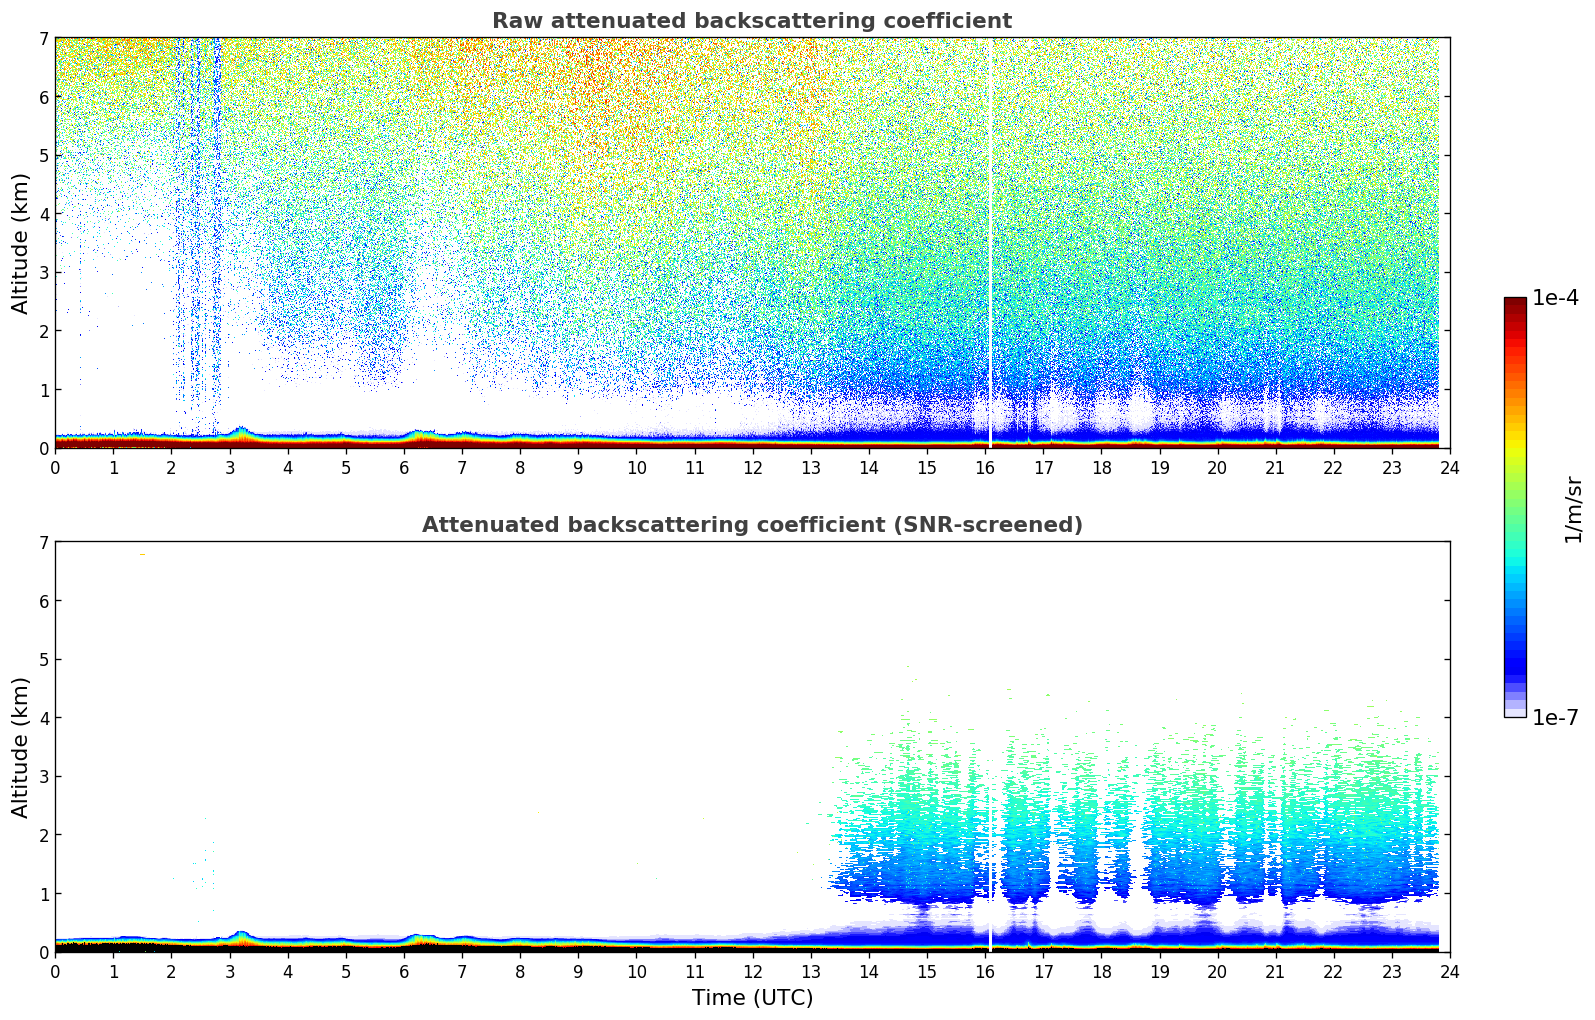The width and height of the screenshot is (1595, 1020).
Task: Click the backscatter color bar gradient
Action: click(1515, 507)
